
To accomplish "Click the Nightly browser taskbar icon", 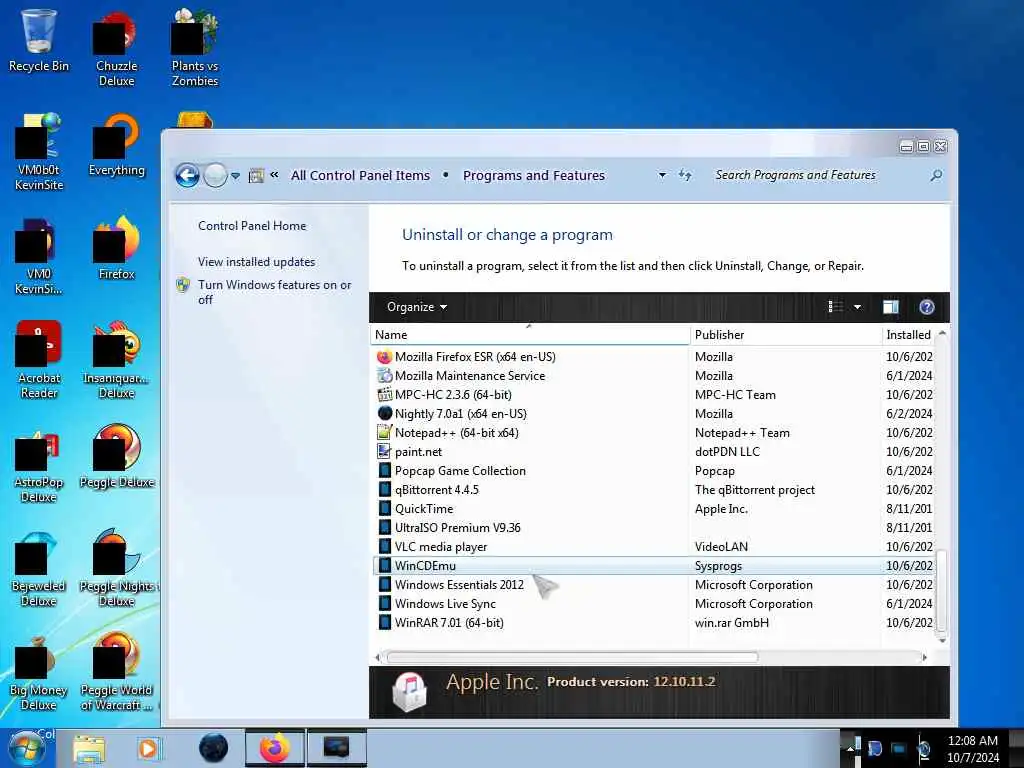I will [214, 748].
